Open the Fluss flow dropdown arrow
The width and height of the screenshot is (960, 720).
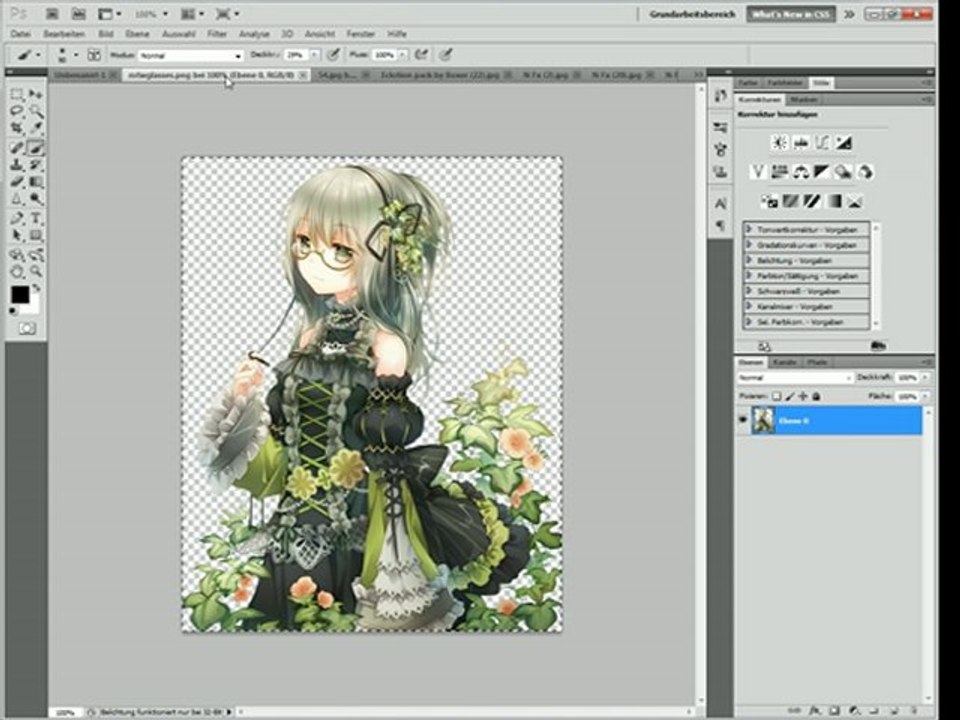(x=403, y=55)
